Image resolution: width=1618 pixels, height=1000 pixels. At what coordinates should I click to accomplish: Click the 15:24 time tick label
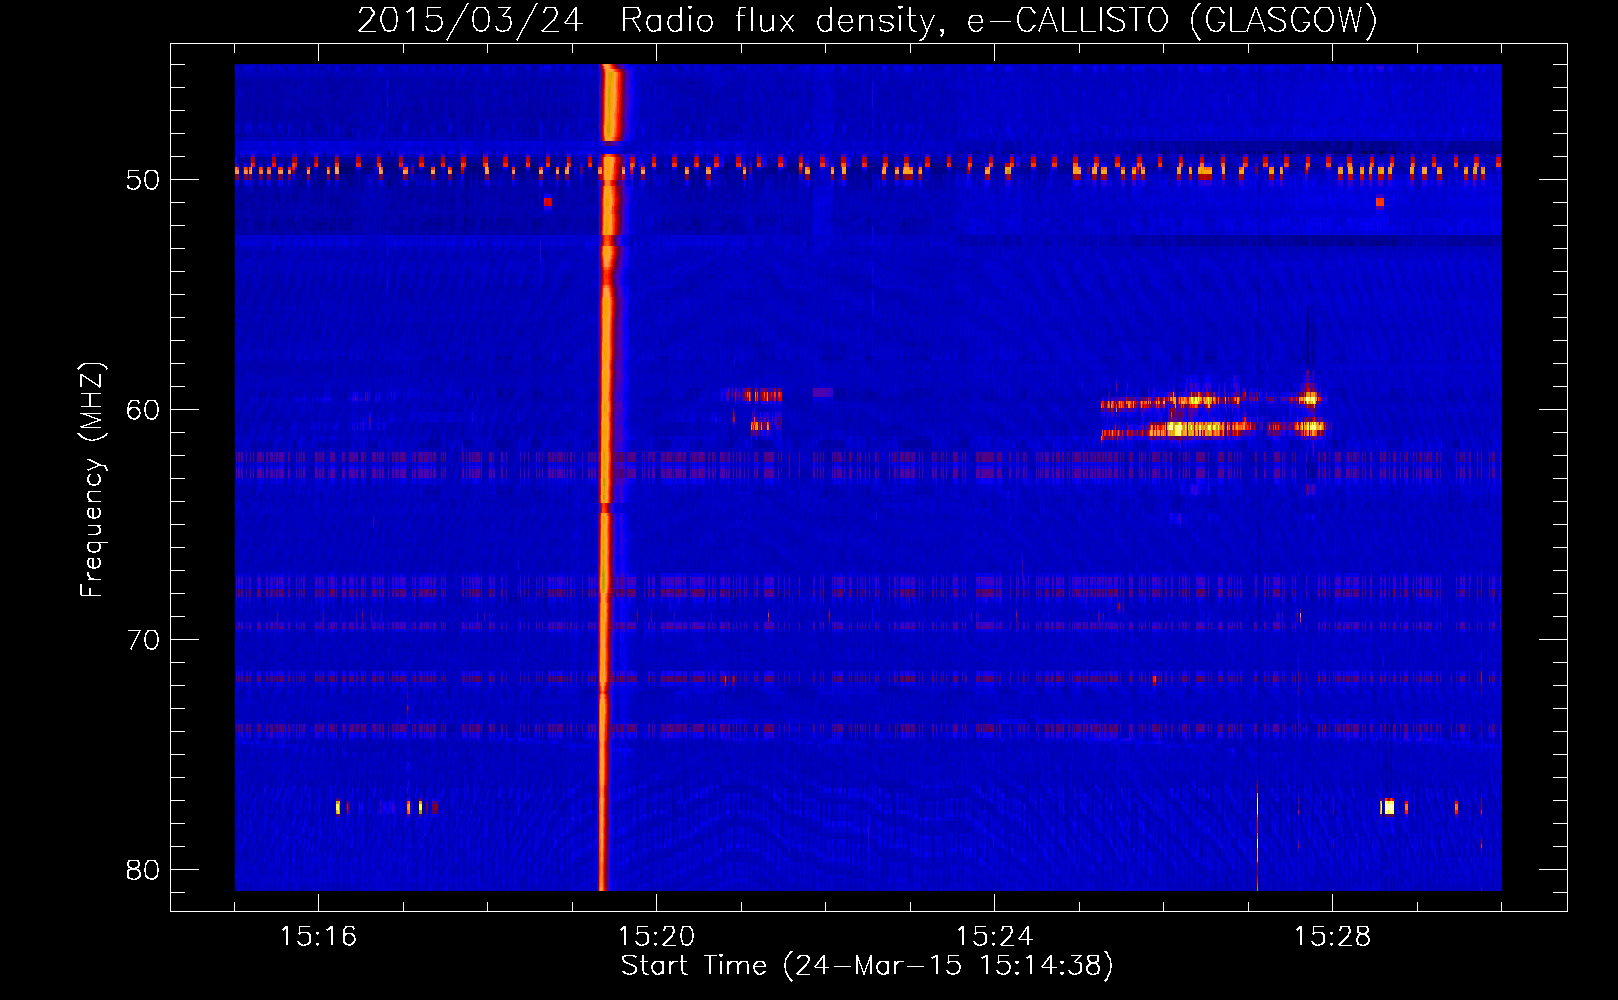(994, 936)
